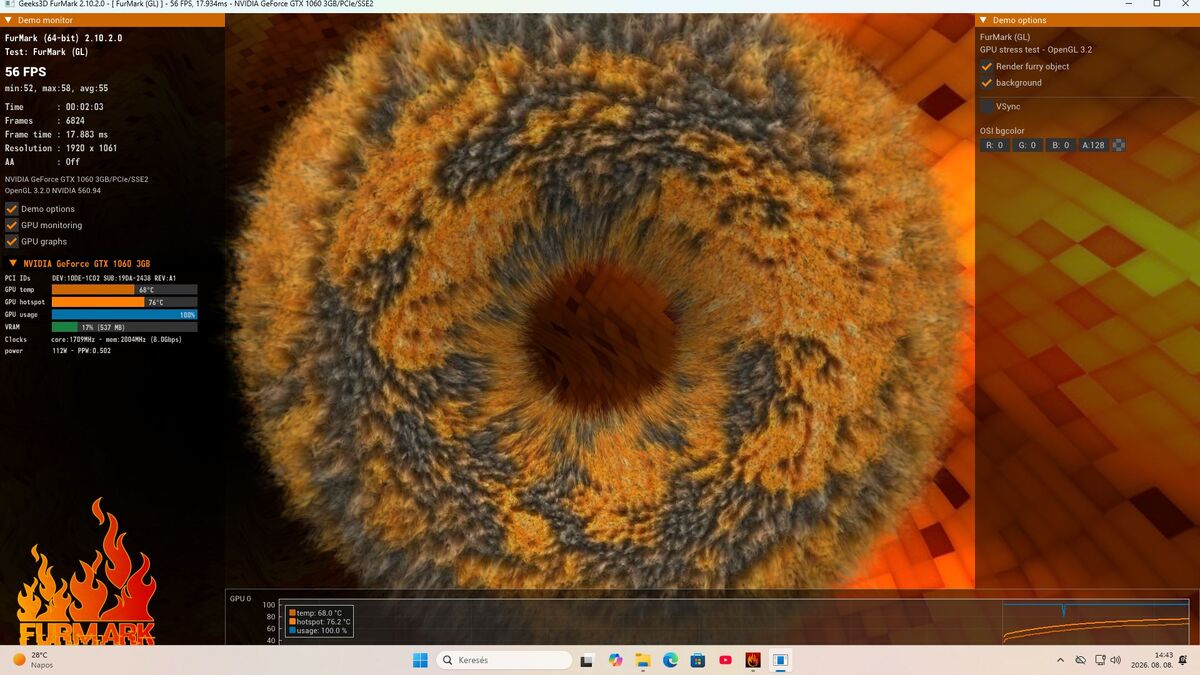Click the R: 0 bgcolor field
This screenshot has height=675, width=1200.
[995, 145]
